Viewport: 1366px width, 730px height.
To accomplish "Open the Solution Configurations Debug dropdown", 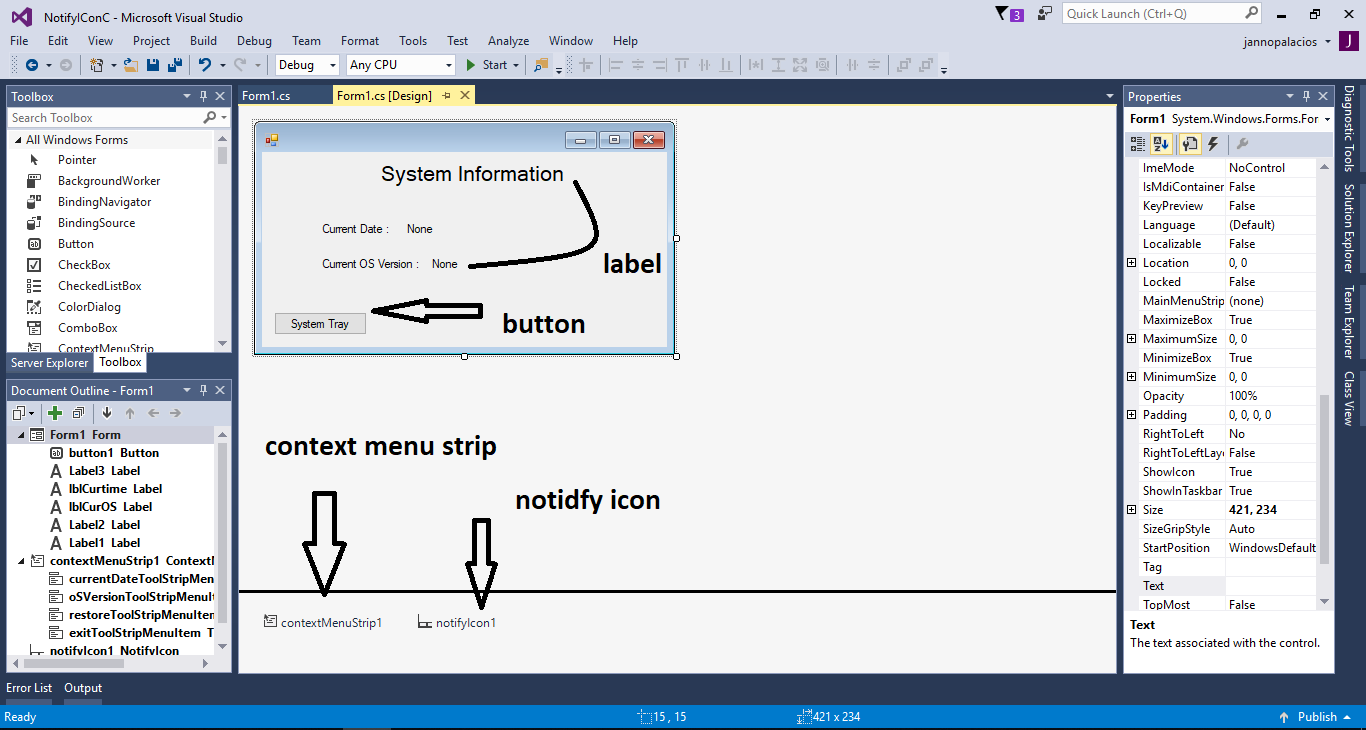I will 308,65.
